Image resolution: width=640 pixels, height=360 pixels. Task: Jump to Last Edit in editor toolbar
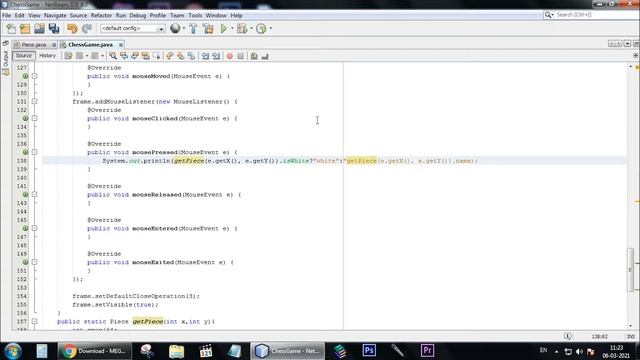click(x=68, y=56)
